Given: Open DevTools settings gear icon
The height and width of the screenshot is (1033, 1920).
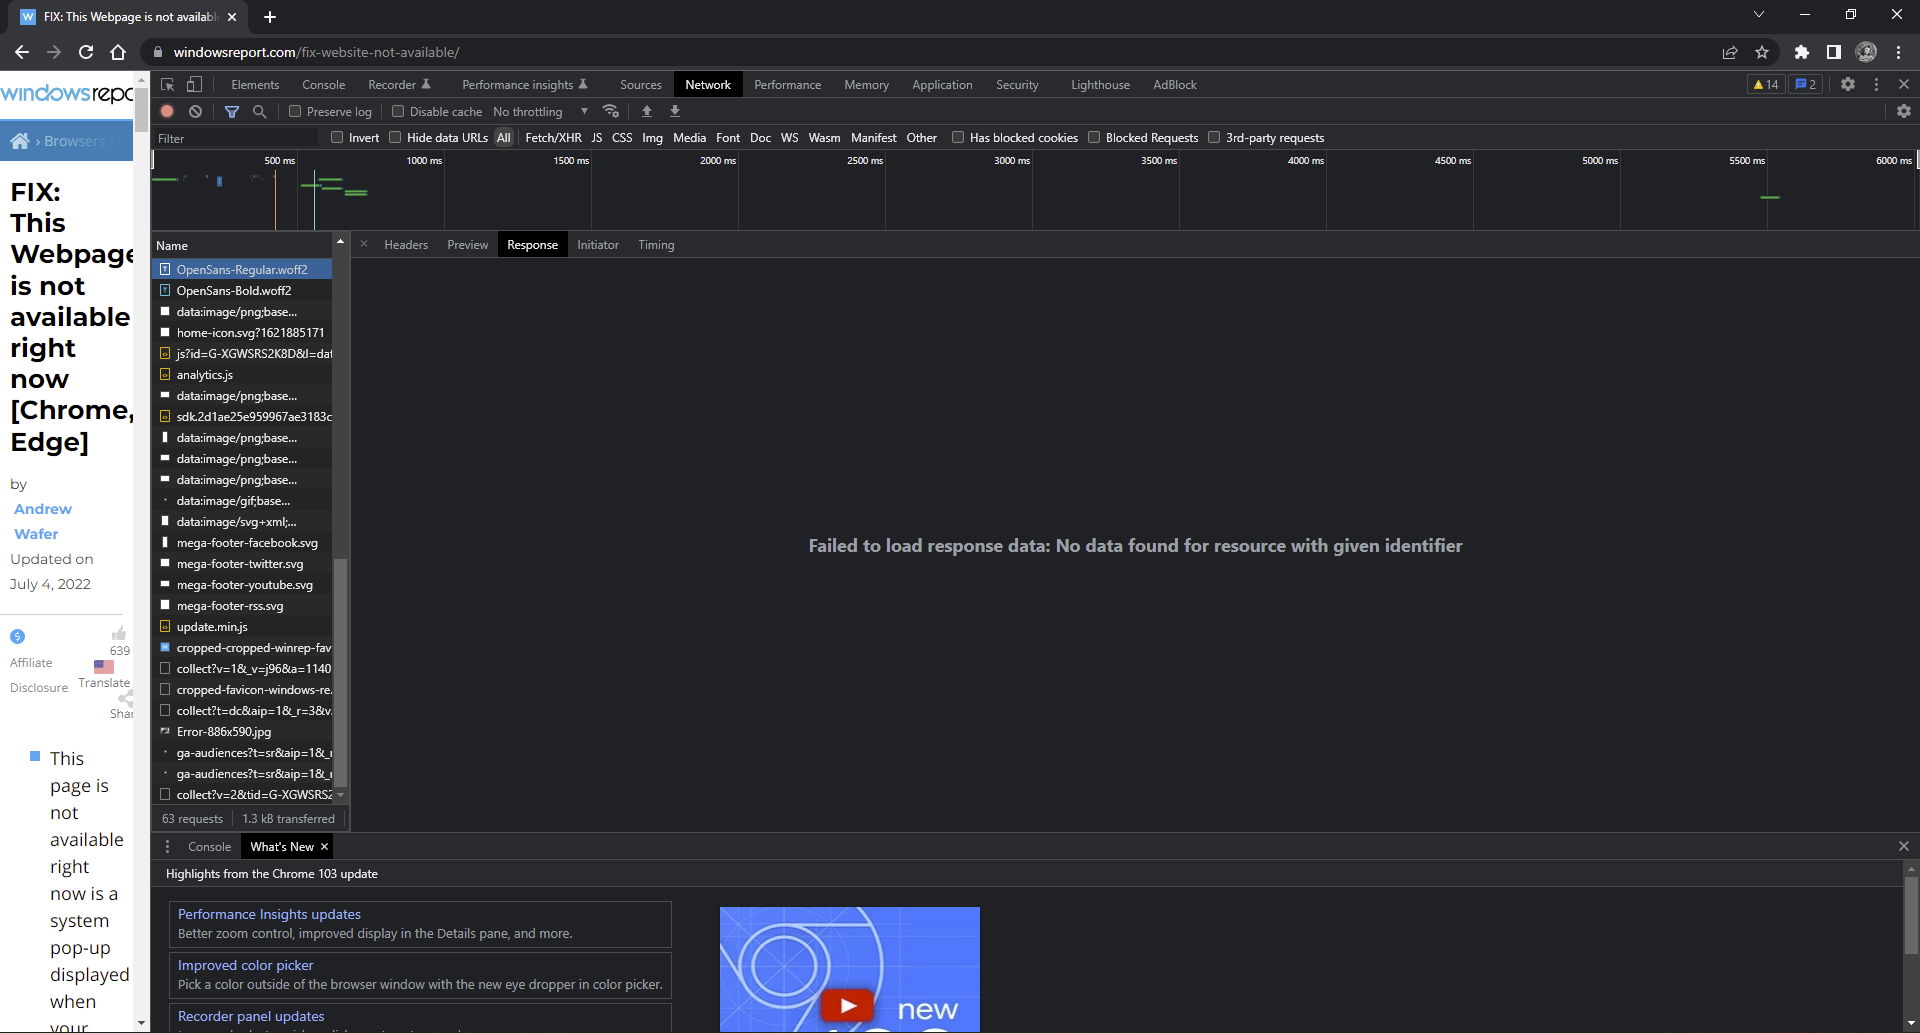Looking at the screenshot, I should [x=1848, y=85].
